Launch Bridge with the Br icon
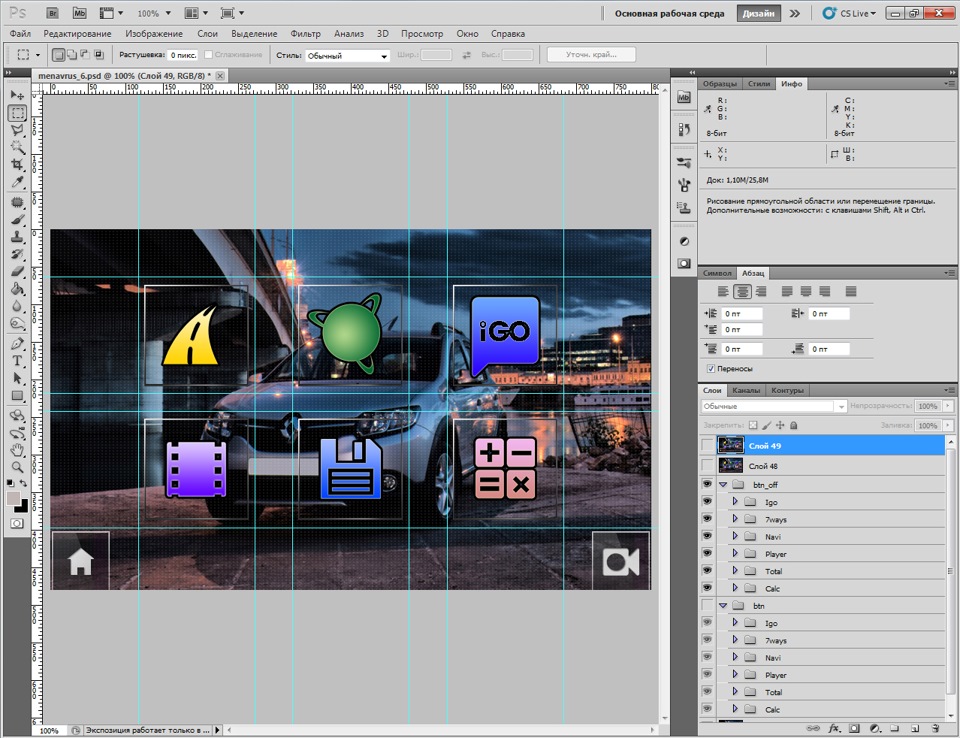This screenshot has width=960, height=738. (53, 13)
